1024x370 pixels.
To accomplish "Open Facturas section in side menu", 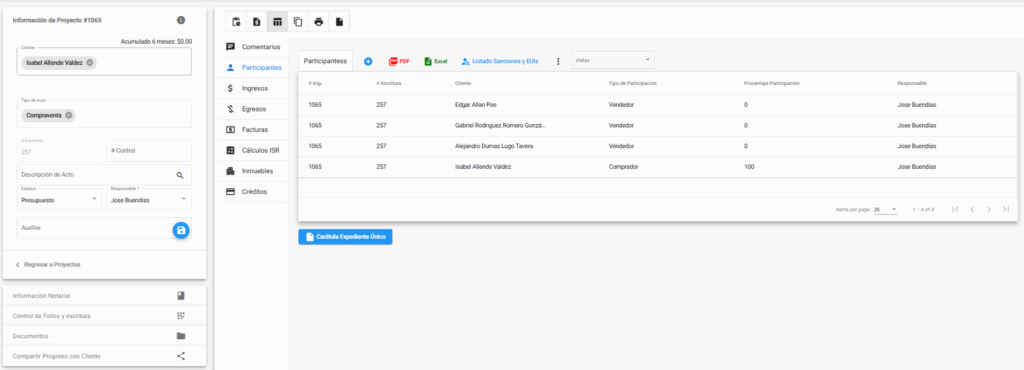I will [x=254, y=130].
